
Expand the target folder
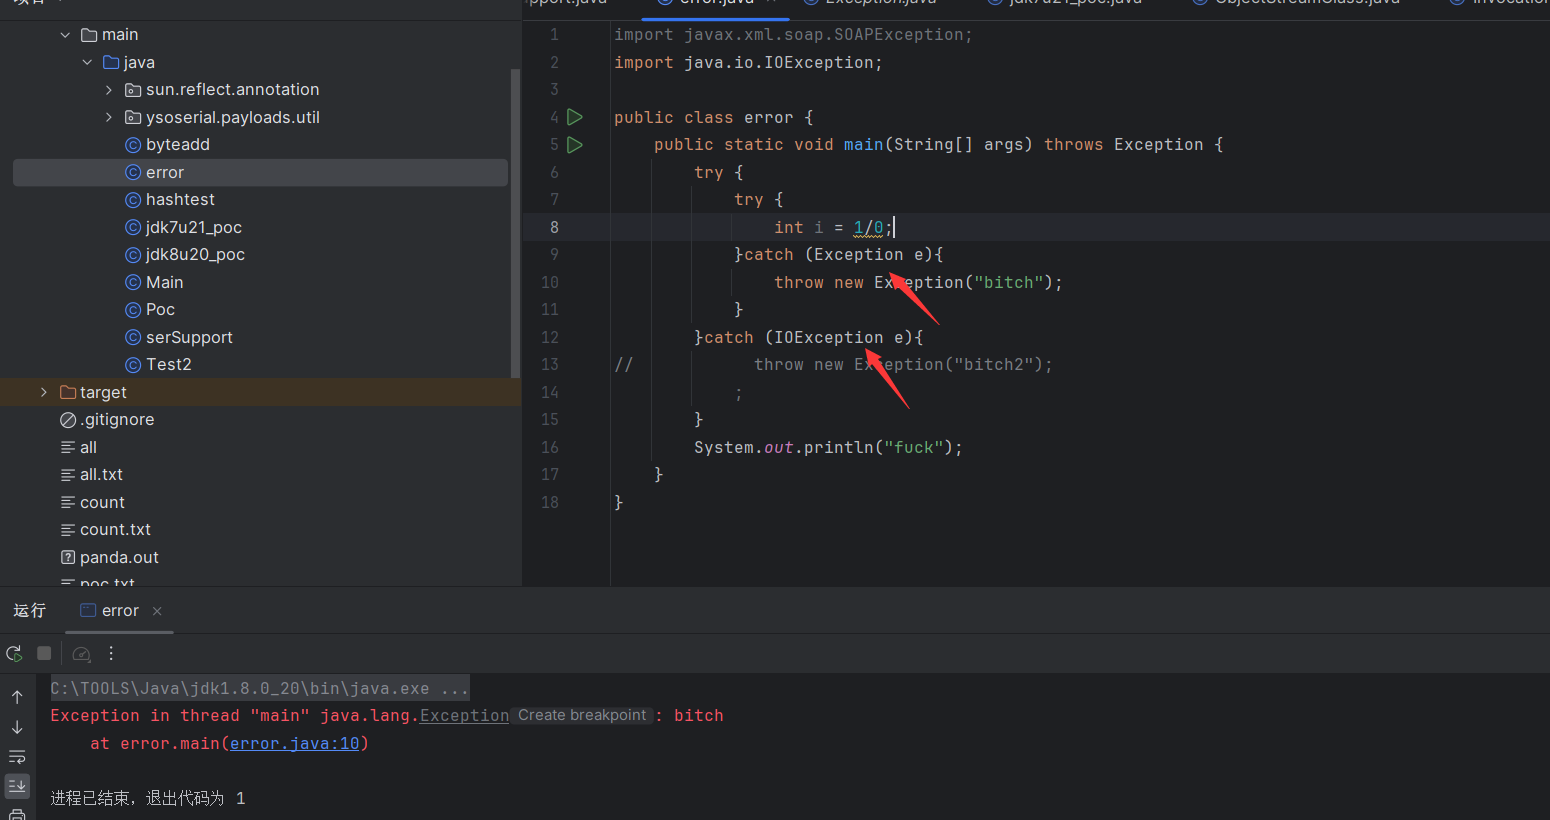click(43, 392)
